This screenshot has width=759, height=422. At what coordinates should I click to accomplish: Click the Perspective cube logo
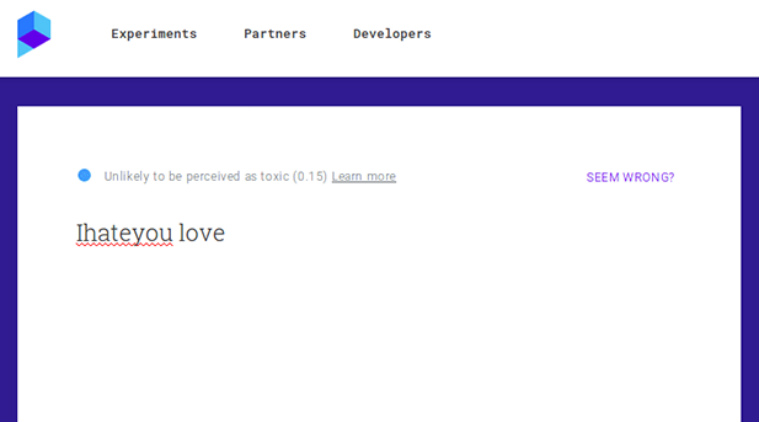(x=33, y=33)
